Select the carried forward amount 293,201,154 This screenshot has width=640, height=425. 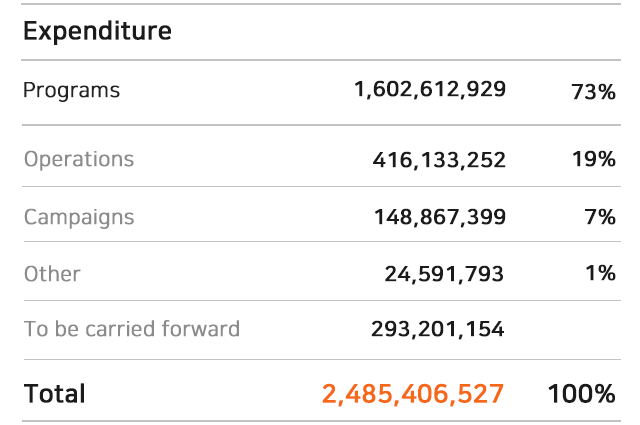[x=438, y=329]
